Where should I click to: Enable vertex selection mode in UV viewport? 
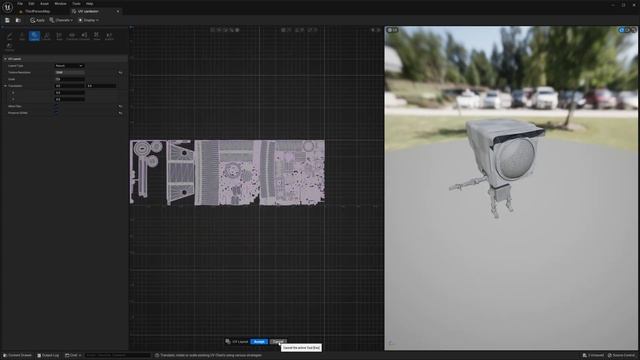[212, 30]
